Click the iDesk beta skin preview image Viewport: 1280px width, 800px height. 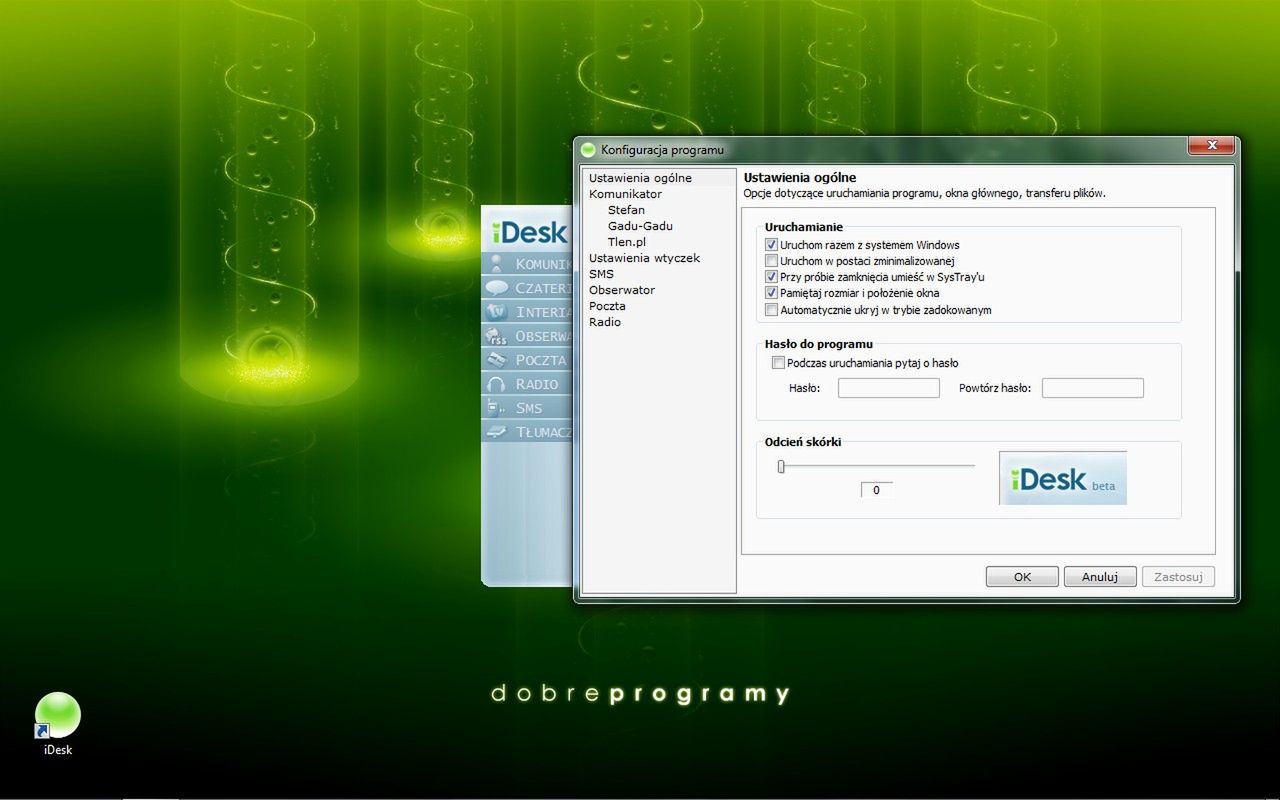click(x=1063, y=478)
